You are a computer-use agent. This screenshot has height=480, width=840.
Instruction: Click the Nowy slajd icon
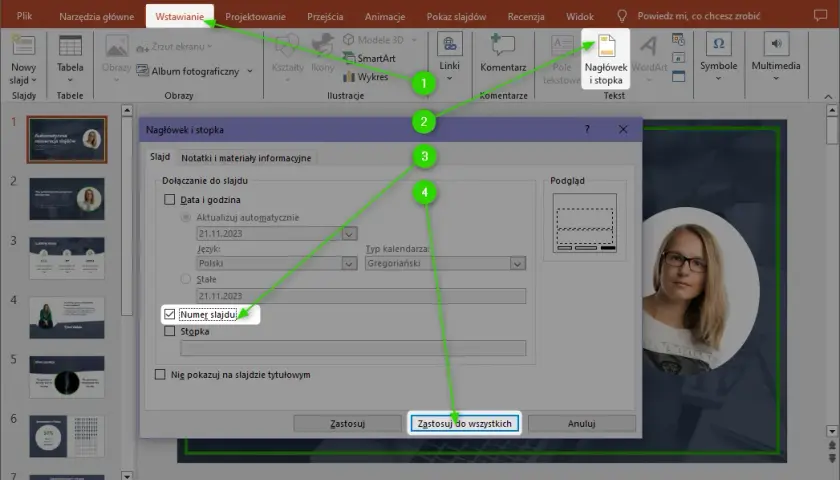[24, 45]
